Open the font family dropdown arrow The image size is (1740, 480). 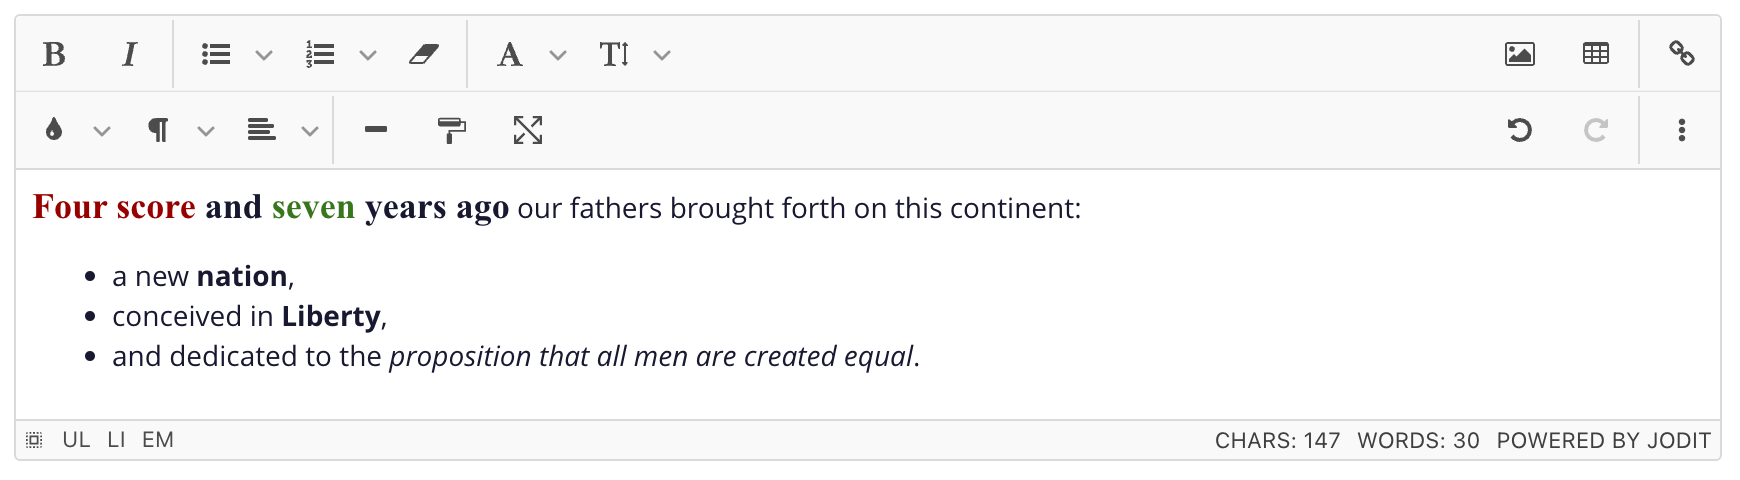tap(558, 55)
